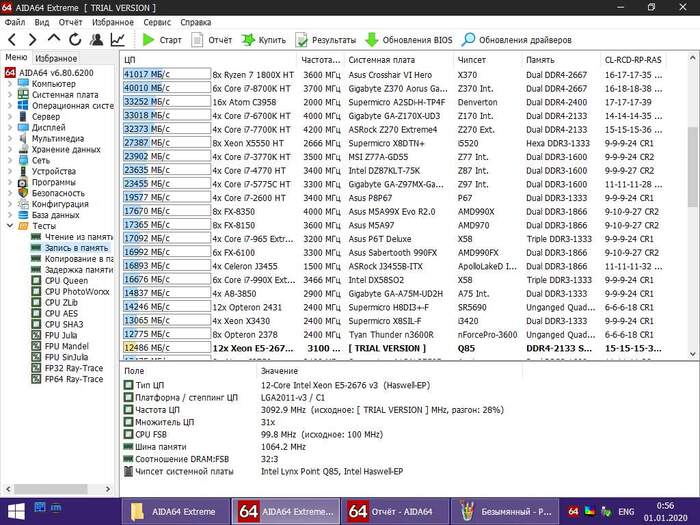Image resolution: width=700 pixels, height=525 pixels.
Task: Click Обновления BIOS in toolbar
Action: click(x=400, y=40)
